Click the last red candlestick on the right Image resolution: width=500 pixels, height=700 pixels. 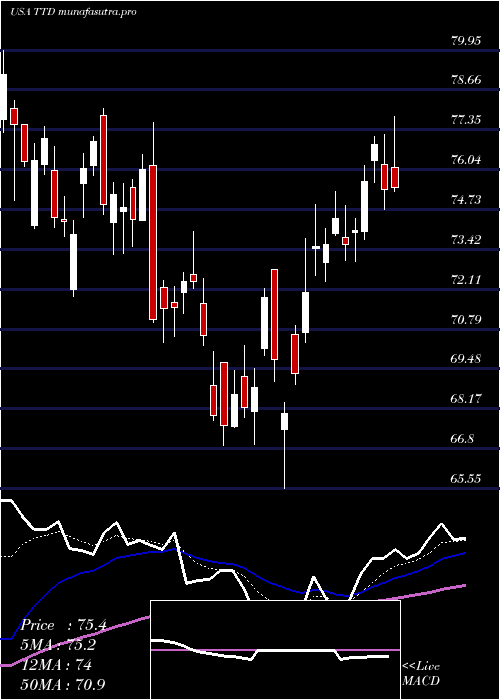click(x=395, y=177)
